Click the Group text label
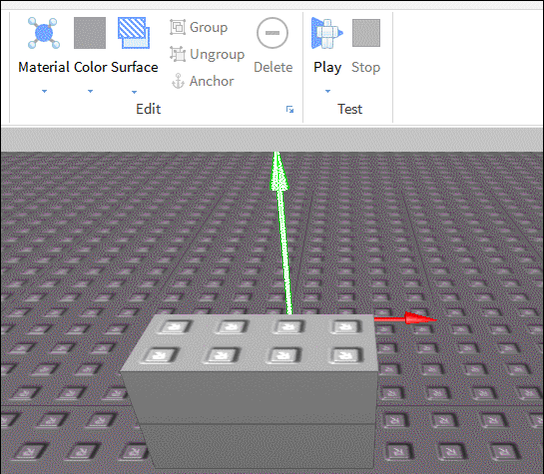The height and width of the screenshot is (474, 544). coord(209,27)
